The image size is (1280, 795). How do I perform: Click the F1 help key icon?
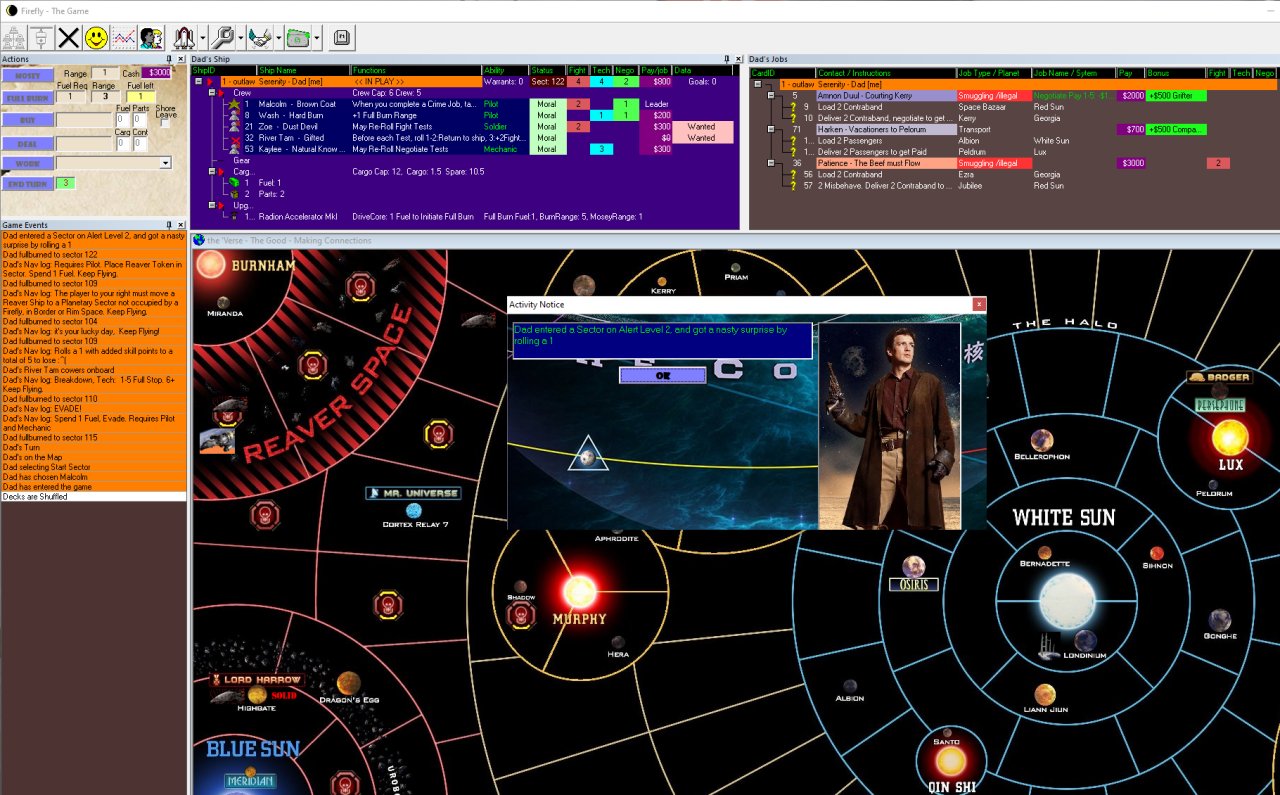[x=340, y=38]
